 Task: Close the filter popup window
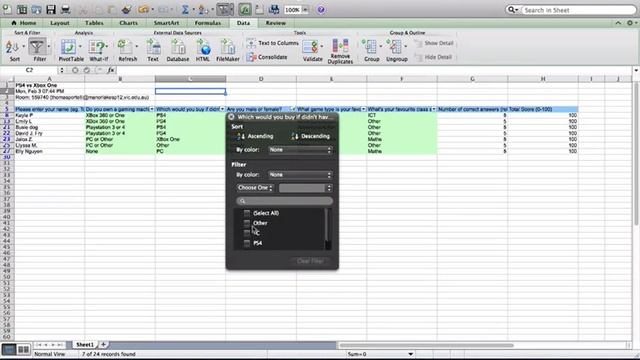(231, 117)
